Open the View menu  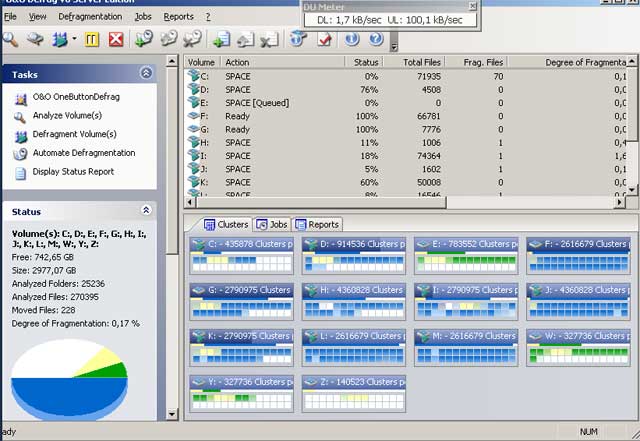click(x=38, y=17)
